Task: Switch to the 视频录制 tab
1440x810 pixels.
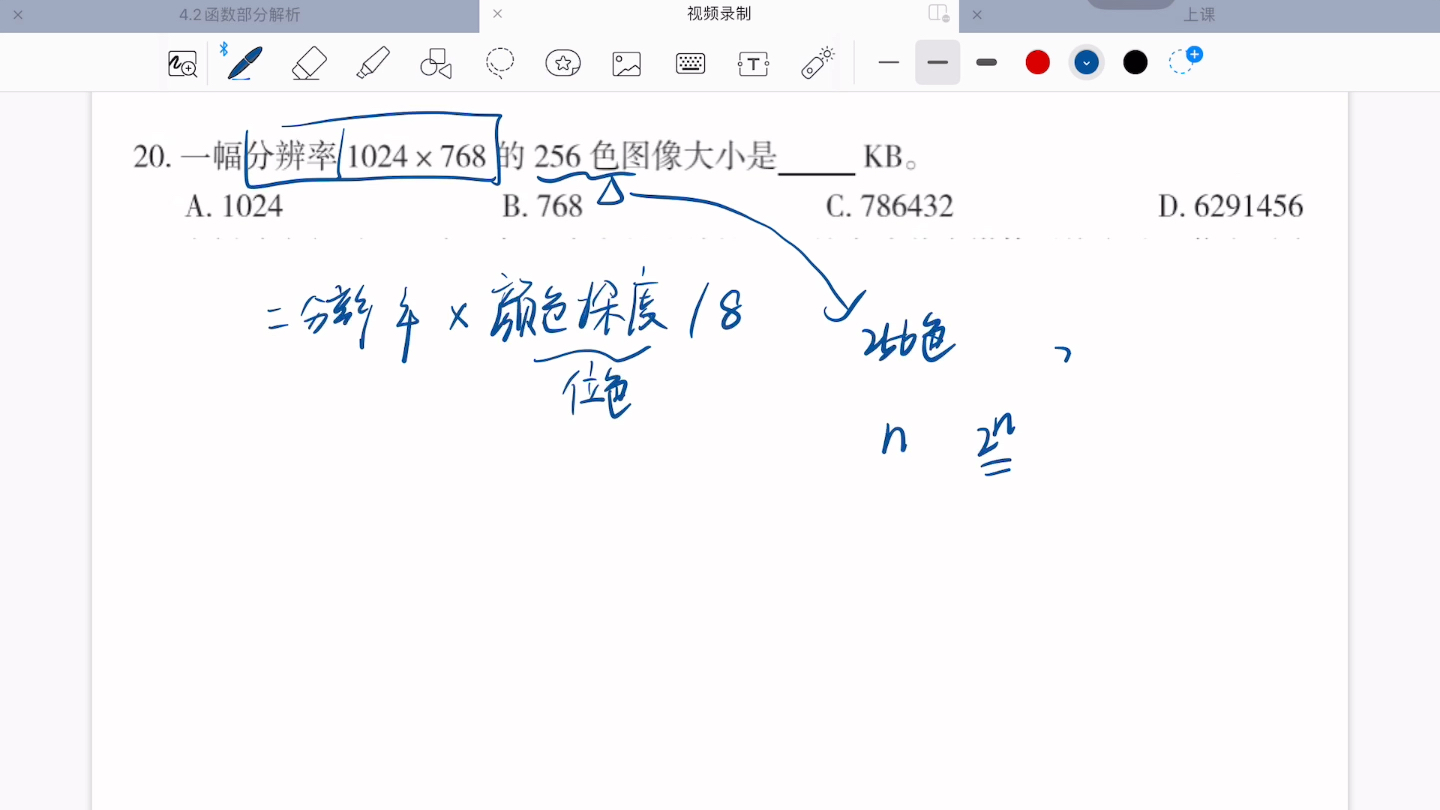Action: coord(719,14)
